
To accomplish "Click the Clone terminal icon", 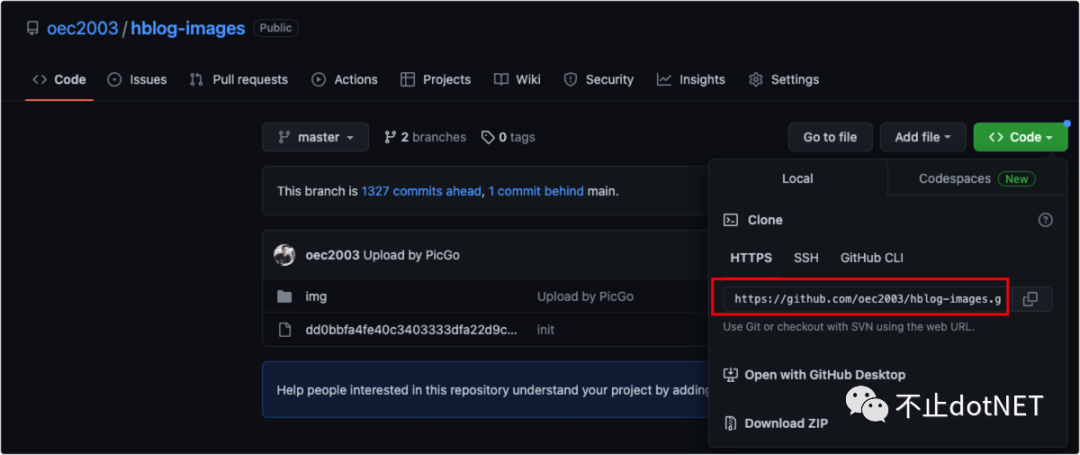I will click(x=730, y=220).
